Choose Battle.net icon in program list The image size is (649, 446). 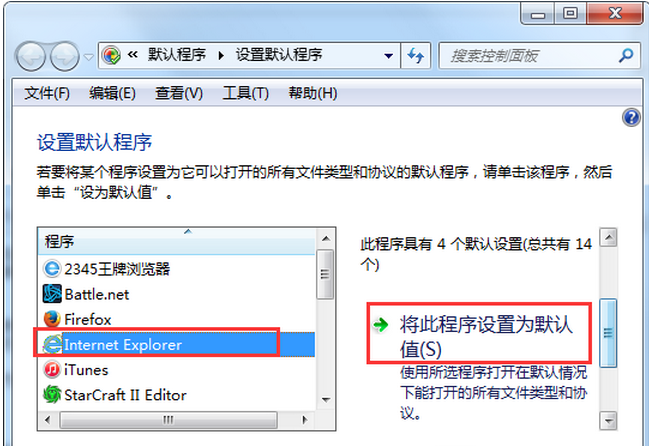coord(52,294)
